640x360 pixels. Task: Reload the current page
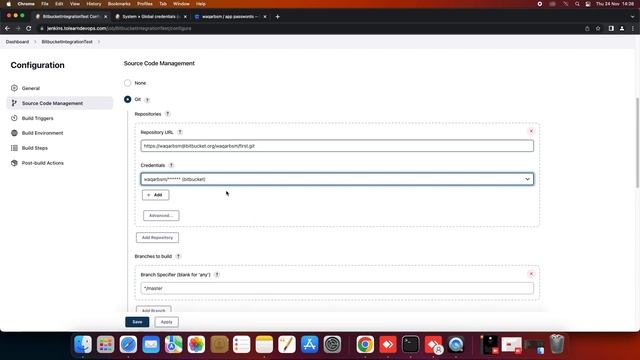pos(29,29)
